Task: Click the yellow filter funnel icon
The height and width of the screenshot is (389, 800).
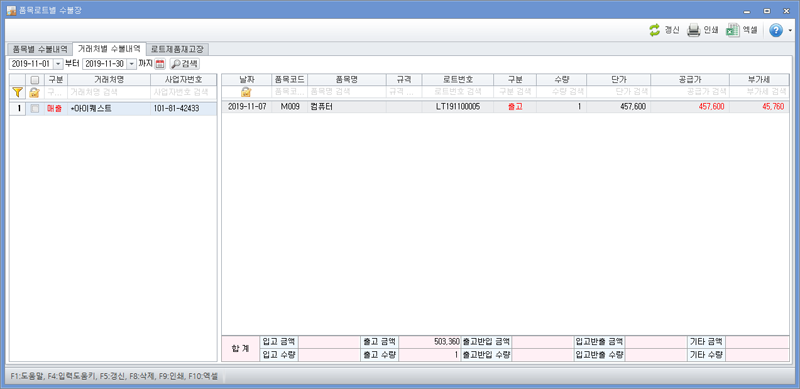Action: click(x=18, y=92)
